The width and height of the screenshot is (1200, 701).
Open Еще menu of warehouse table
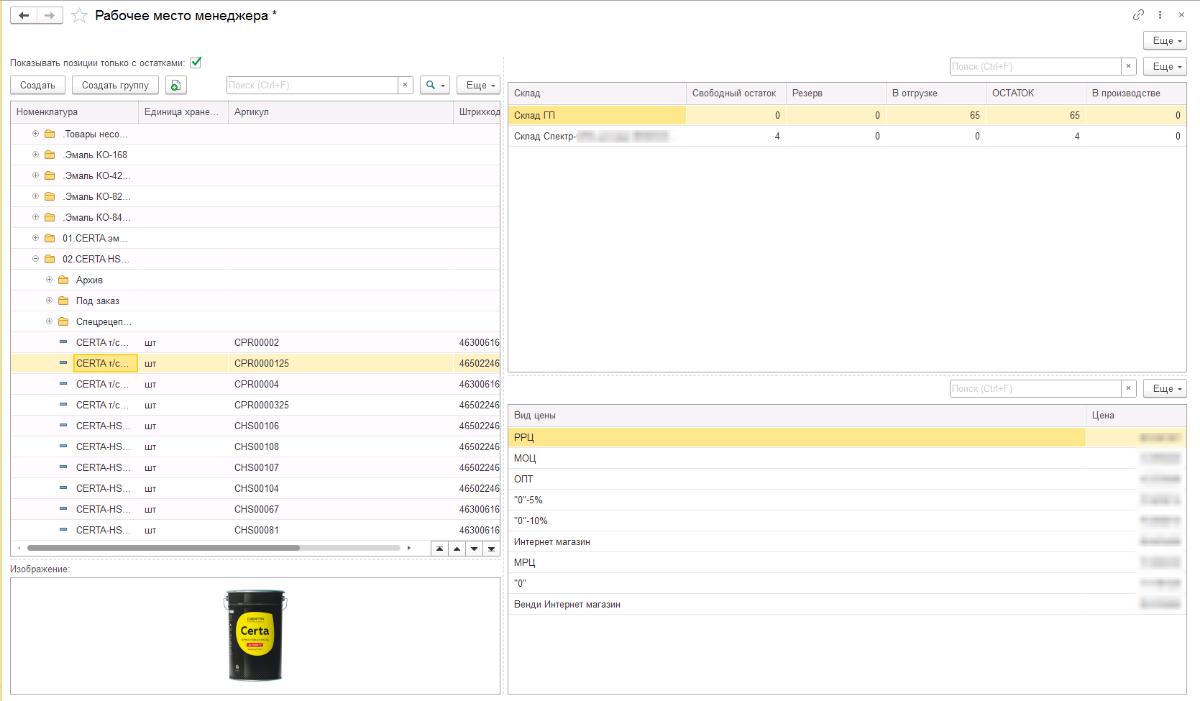(1164, 66)
